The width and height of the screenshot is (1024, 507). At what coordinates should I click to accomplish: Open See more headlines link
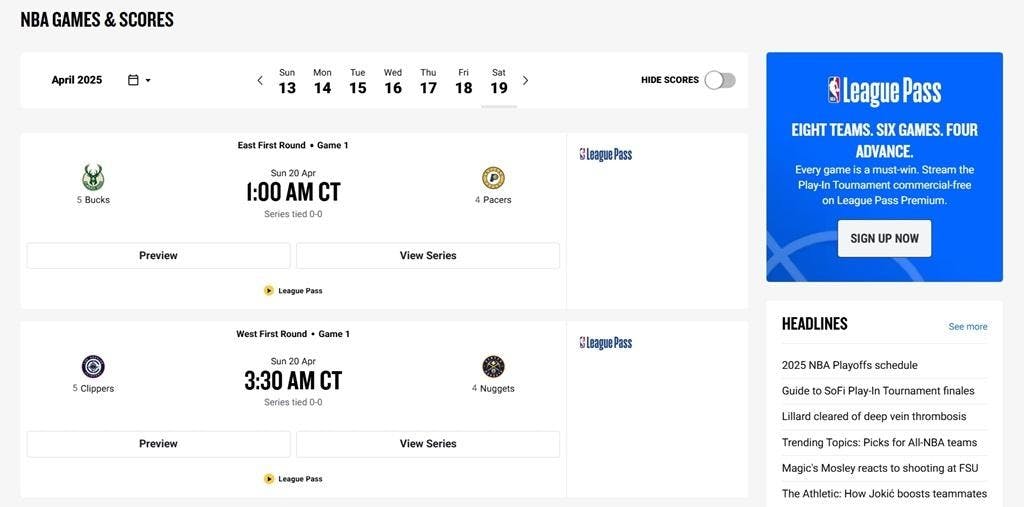pos(968,327)
